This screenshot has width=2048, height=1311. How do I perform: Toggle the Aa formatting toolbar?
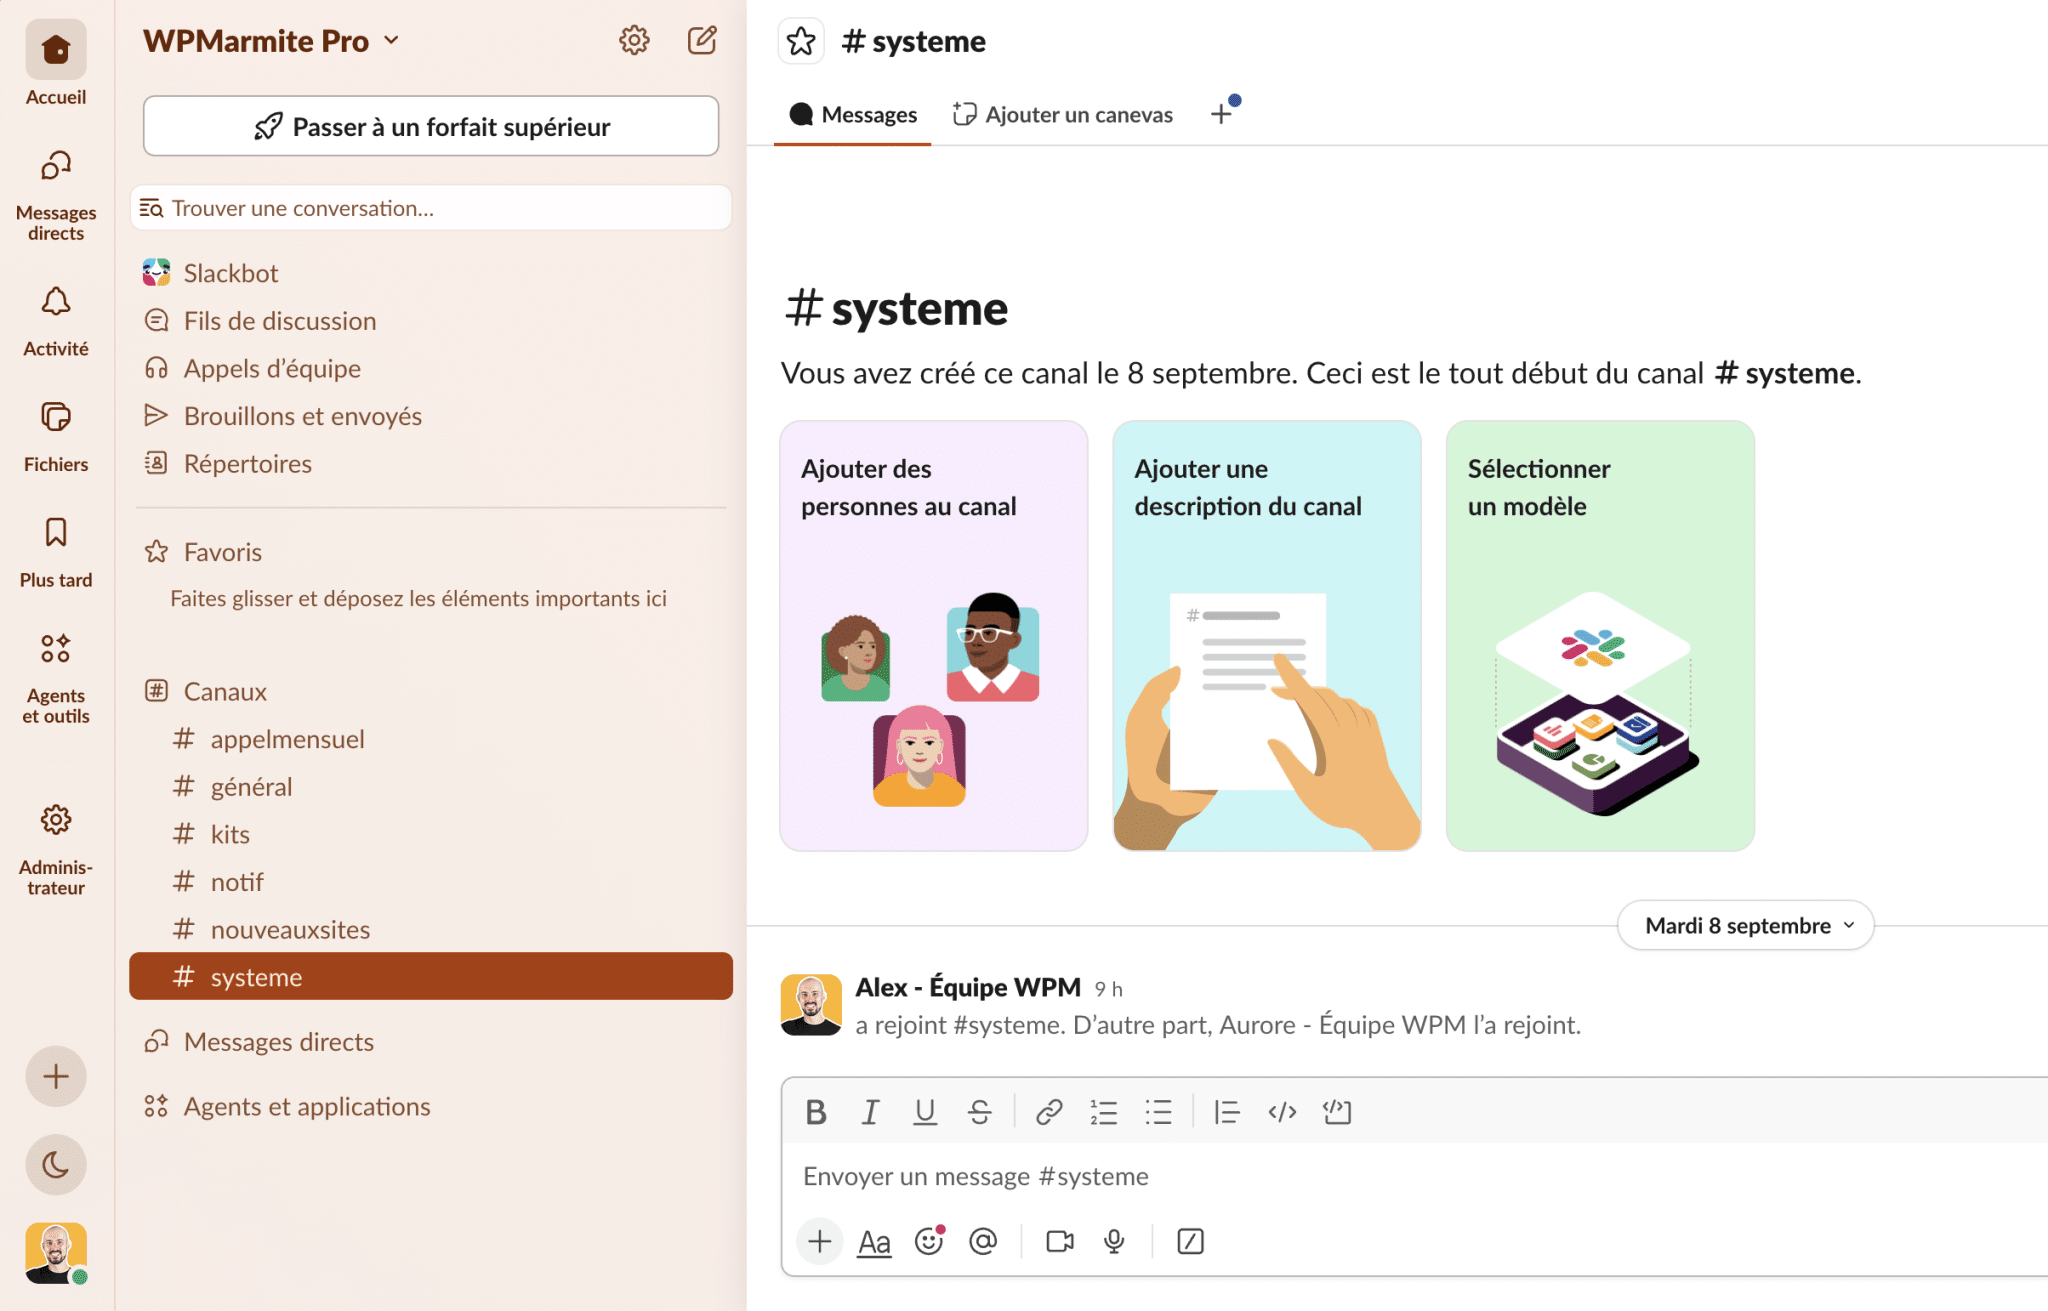tap(874, 1242)
